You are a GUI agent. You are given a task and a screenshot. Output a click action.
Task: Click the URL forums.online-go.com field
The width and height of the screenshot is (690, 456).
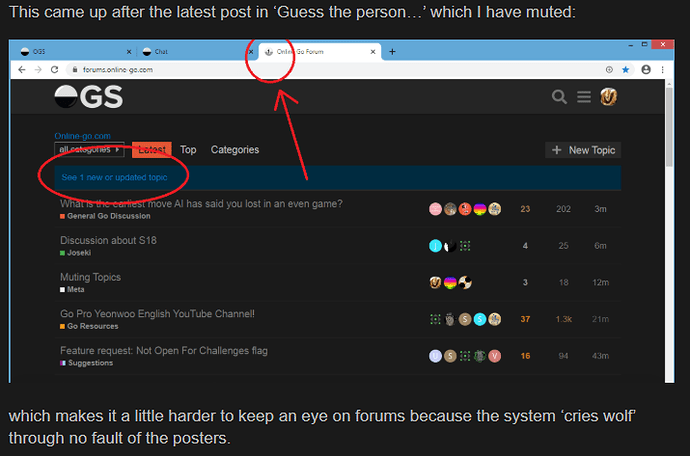[x=118, y=70]
